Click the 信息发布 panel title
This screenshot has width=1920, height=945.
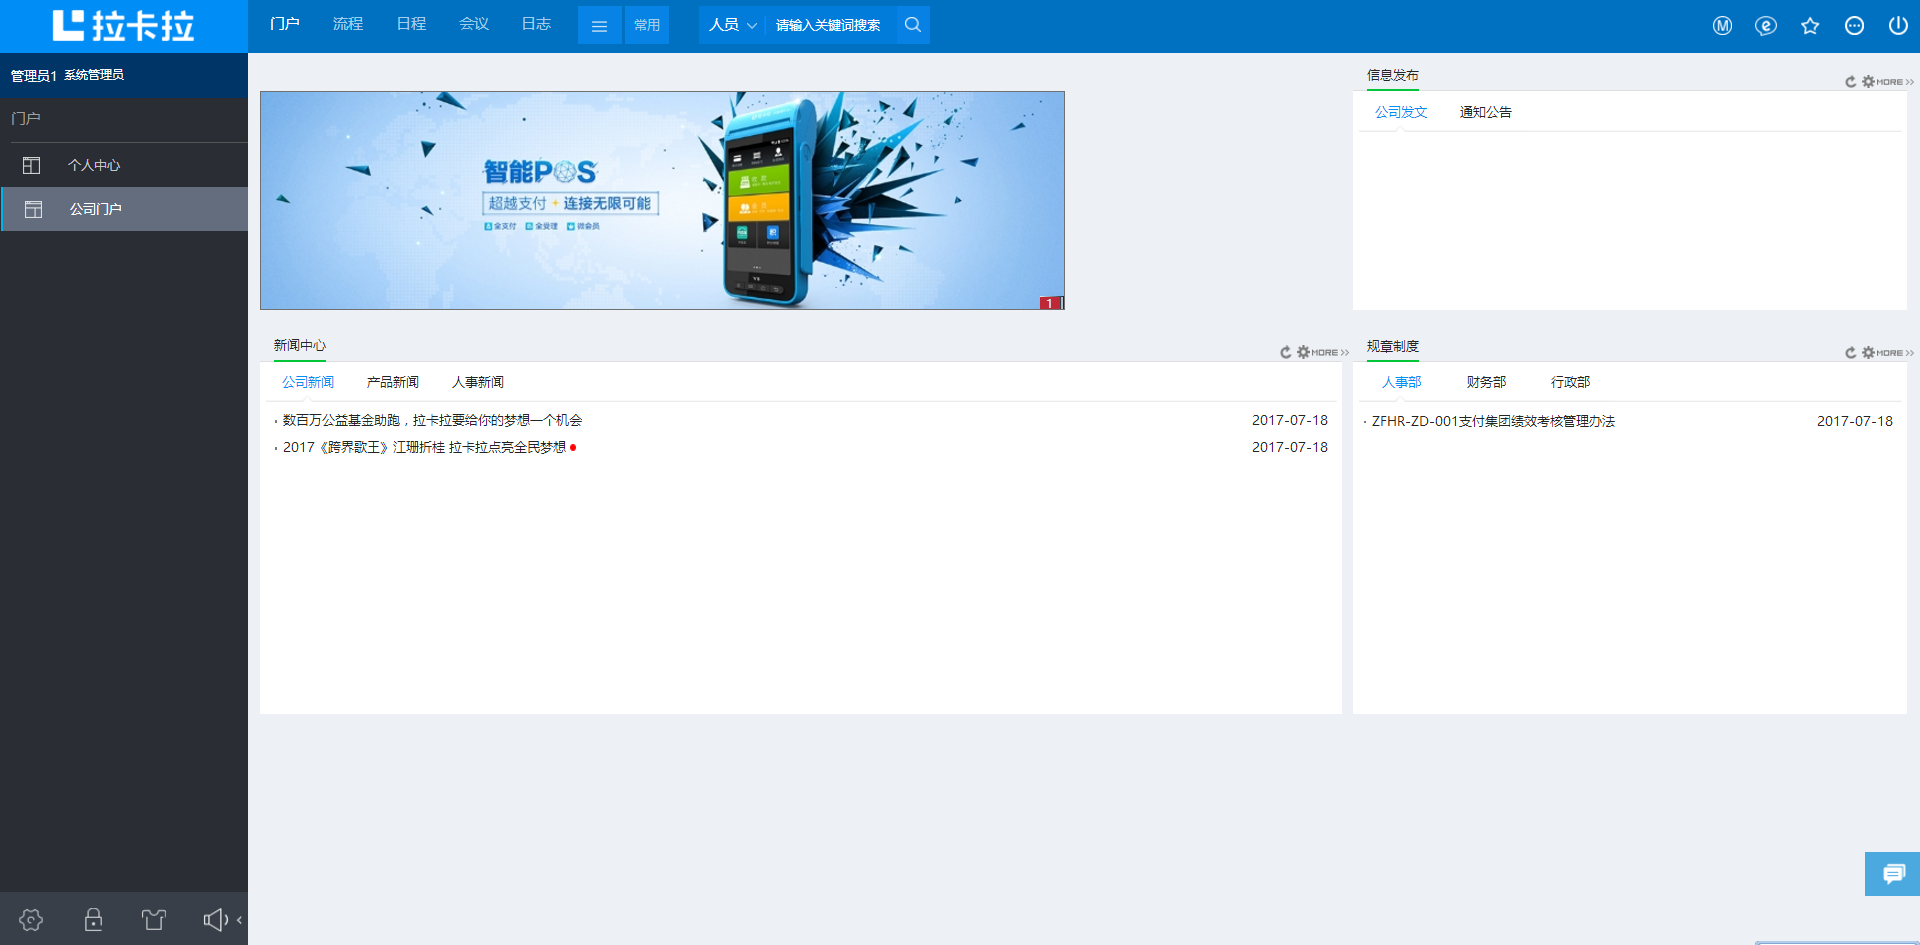point(1393,75)
